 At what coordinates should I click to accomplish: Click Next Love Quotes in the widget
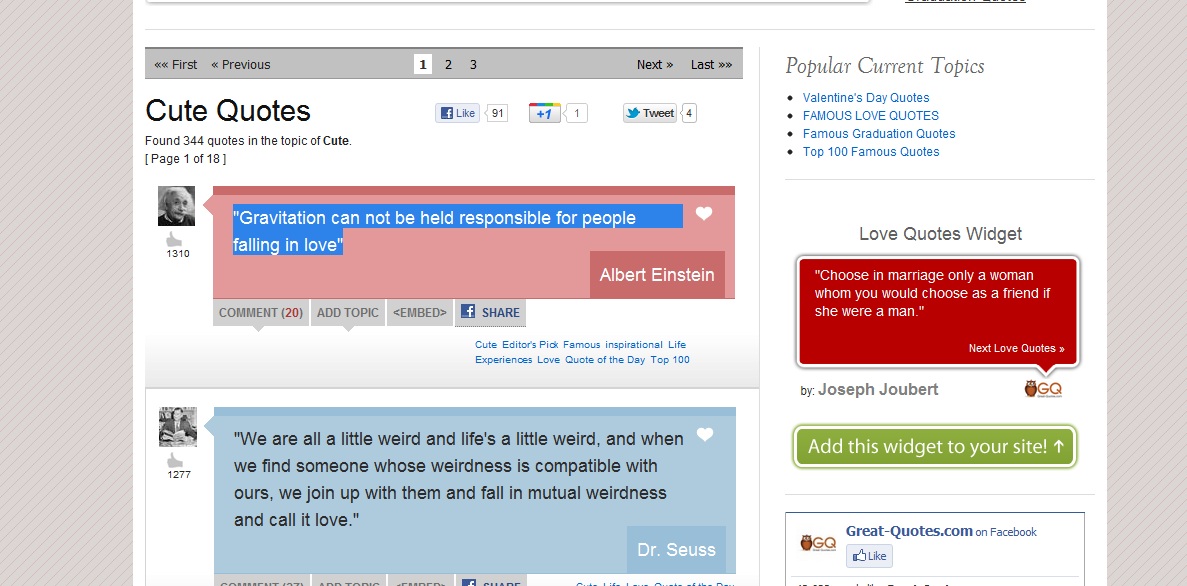(1017, 348)
